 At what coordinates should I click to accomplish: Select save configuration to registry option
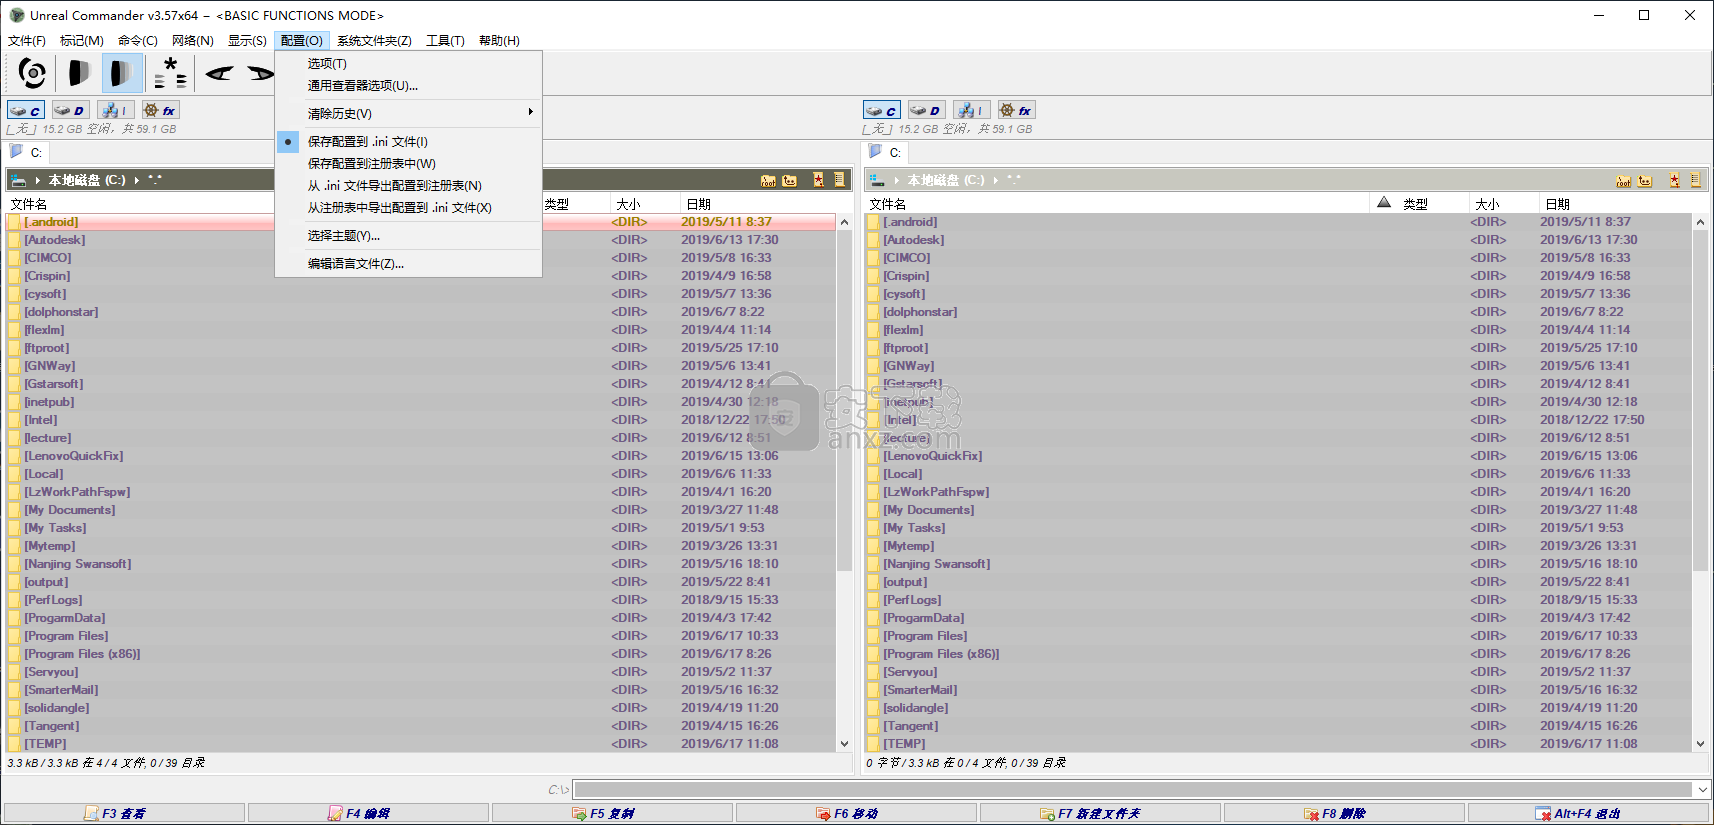[408, 164]
